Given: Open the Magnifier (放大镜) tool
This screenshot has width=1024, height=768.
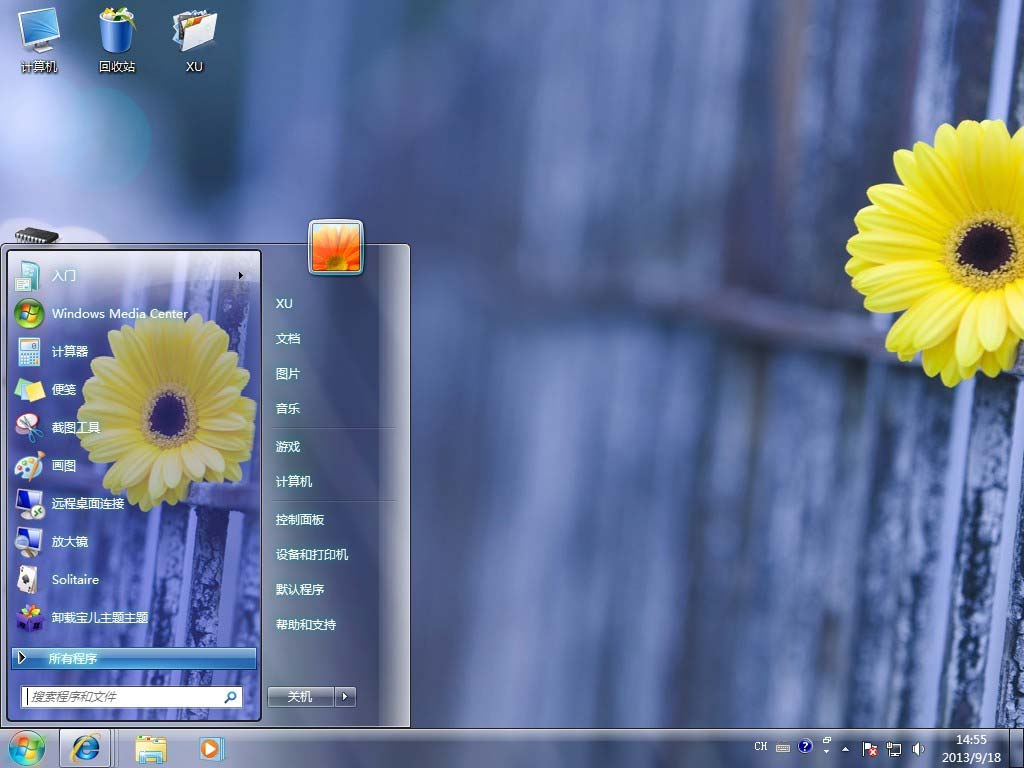Looking at the screenshot, I should [x=70, y=541].
